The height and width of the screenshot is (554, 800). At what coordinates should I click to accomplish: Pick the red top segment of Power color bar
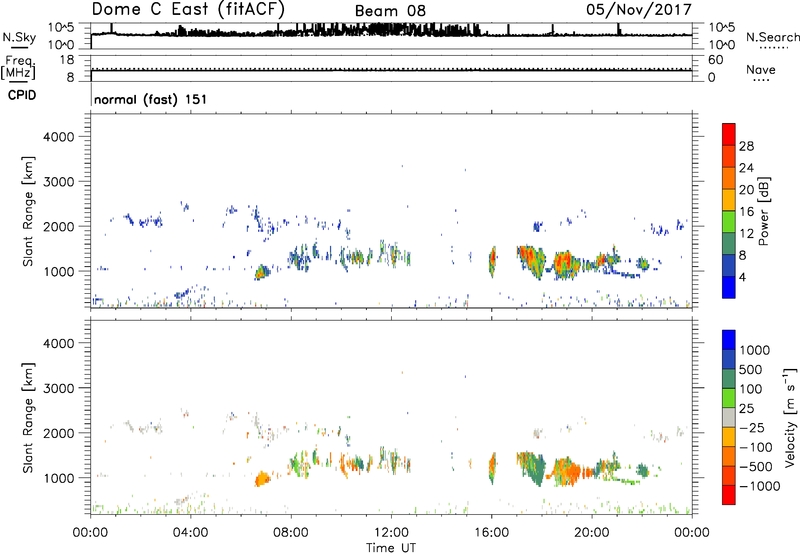coord(729,134)
